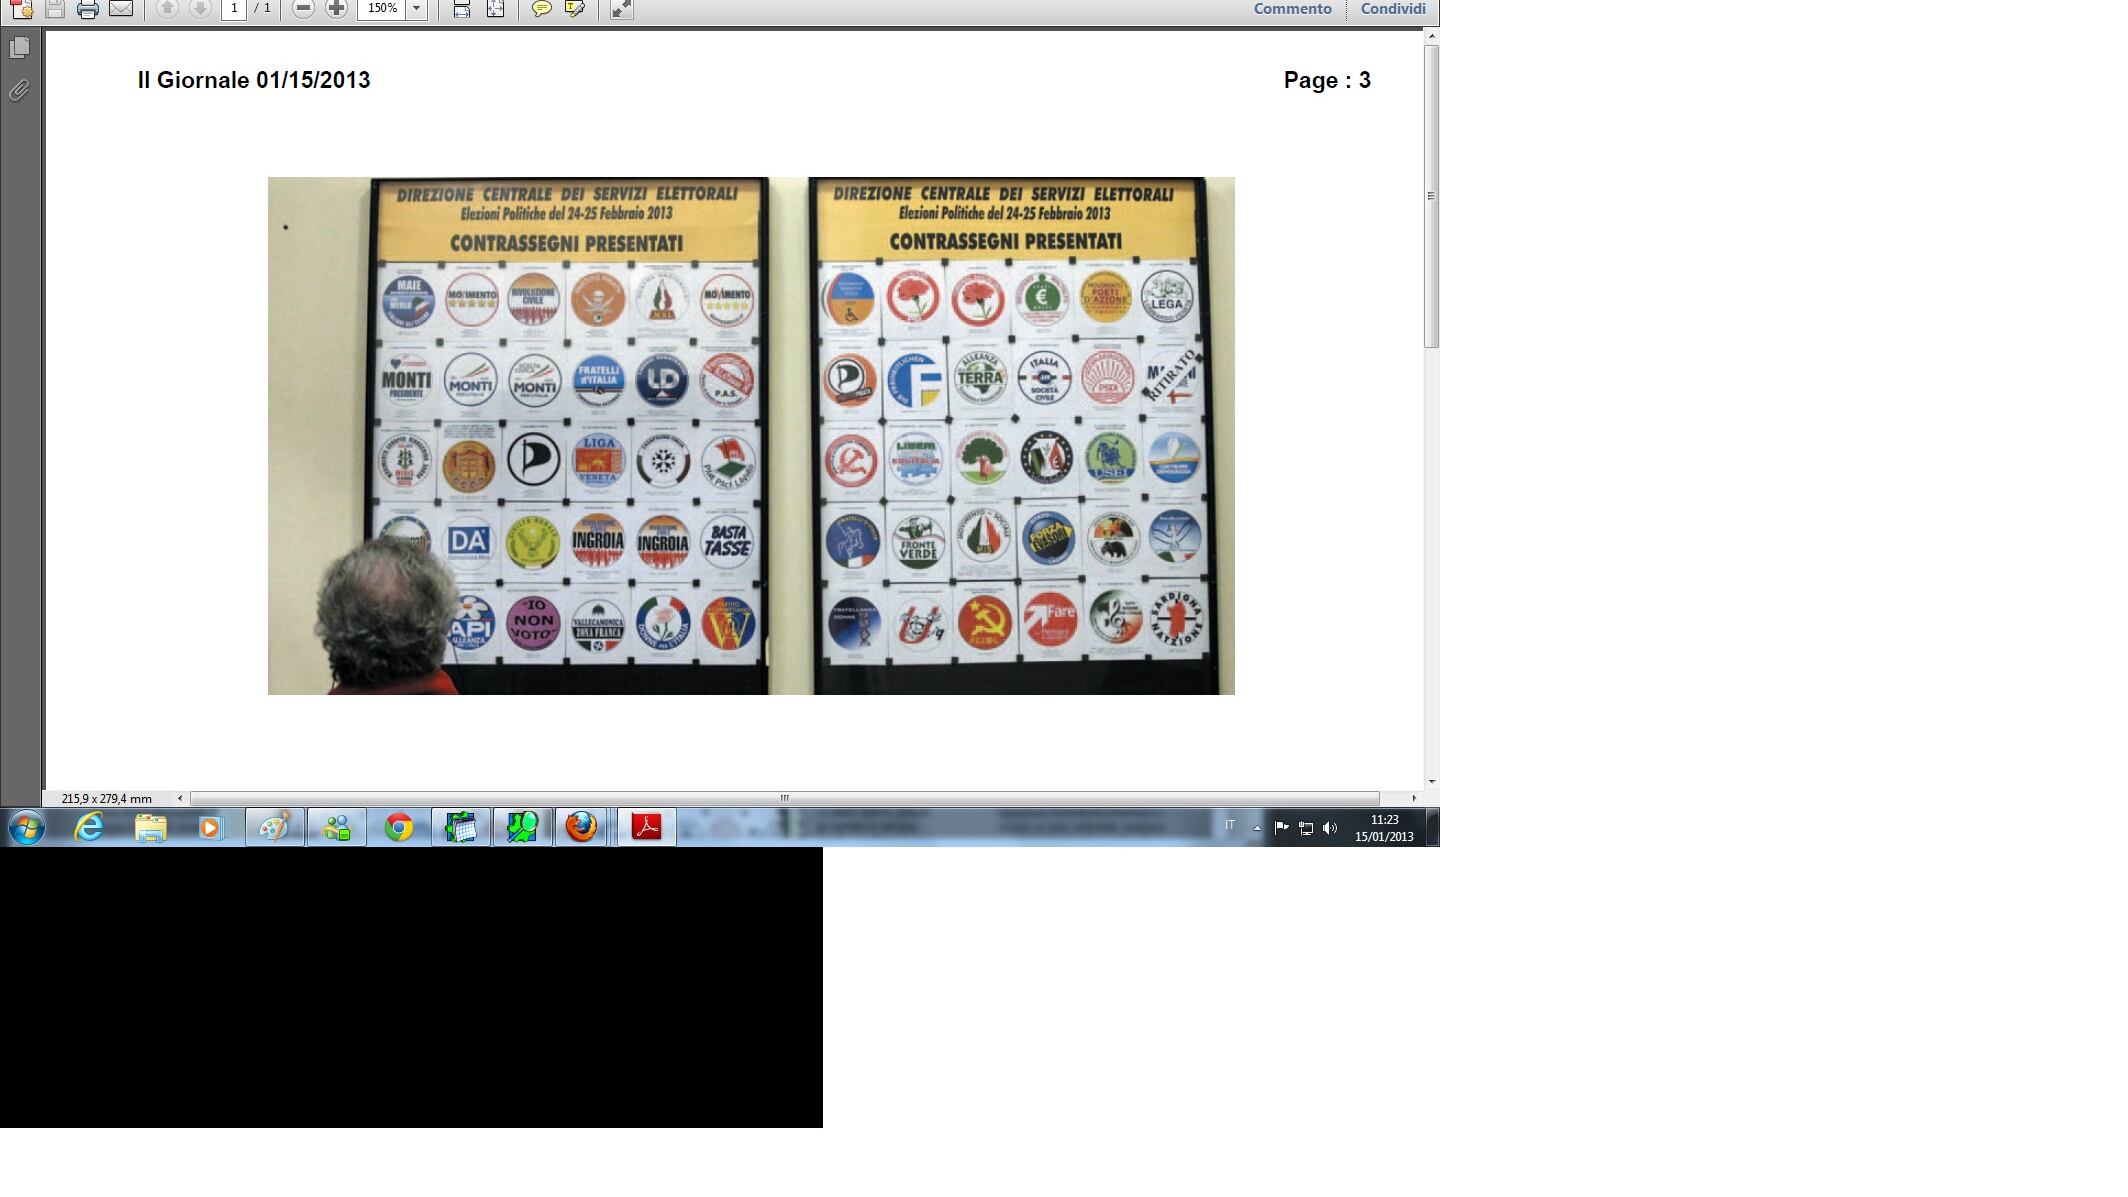Add a sticky note comment
This screenshot has height=1197, width=2128.
point(541,9)
